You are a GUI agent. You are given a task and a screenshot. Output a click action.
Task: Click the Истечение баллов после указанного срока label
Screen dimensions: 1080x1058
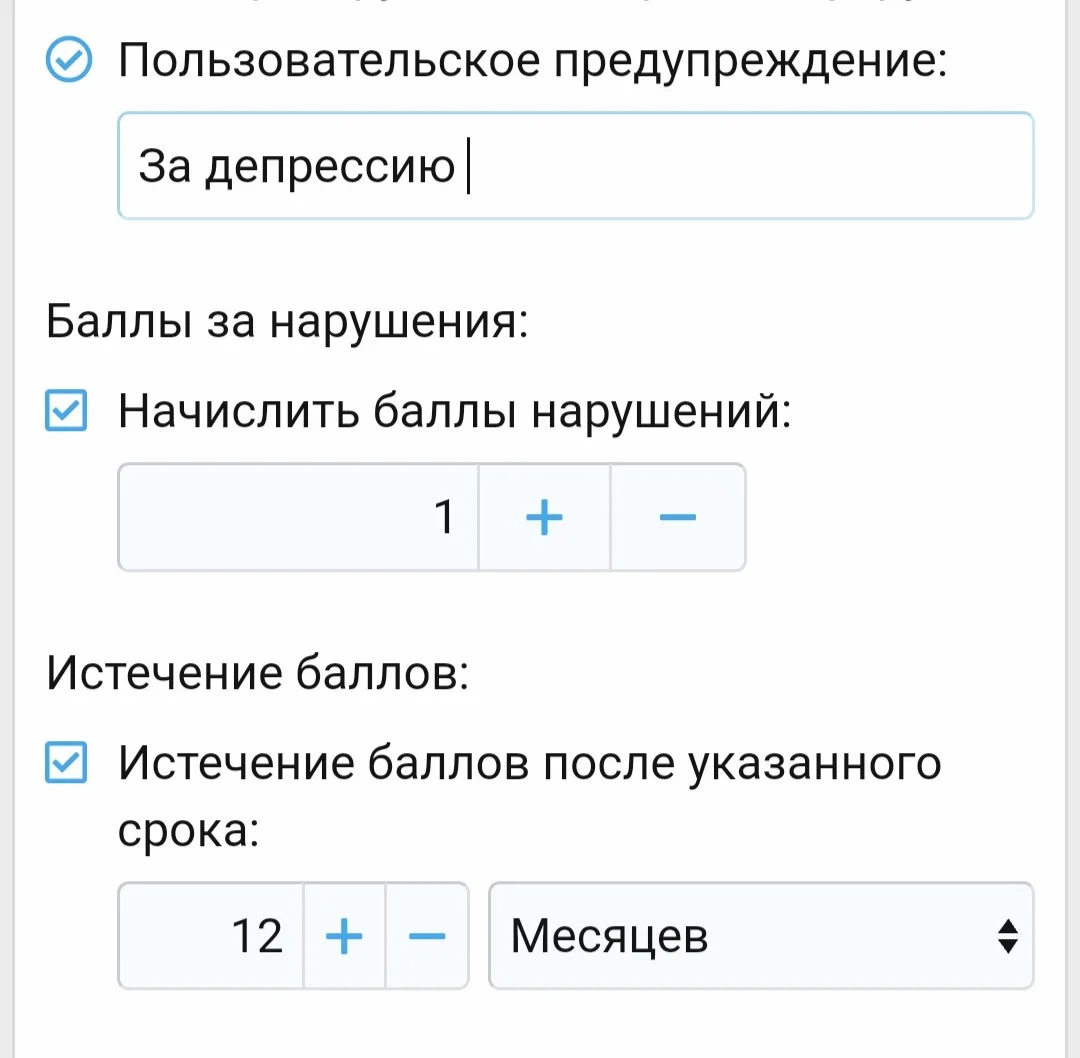point(530,764)
